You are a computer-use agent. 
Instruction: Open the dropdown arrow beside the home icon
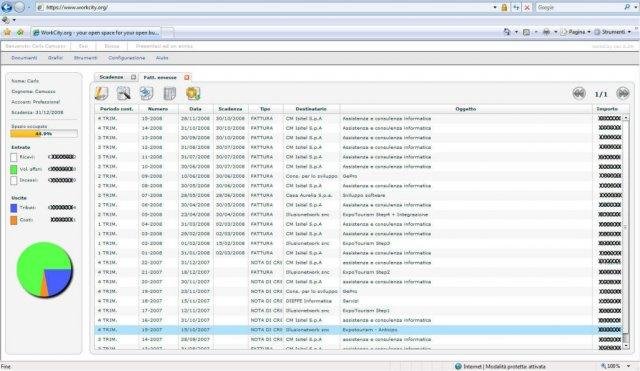516,32
